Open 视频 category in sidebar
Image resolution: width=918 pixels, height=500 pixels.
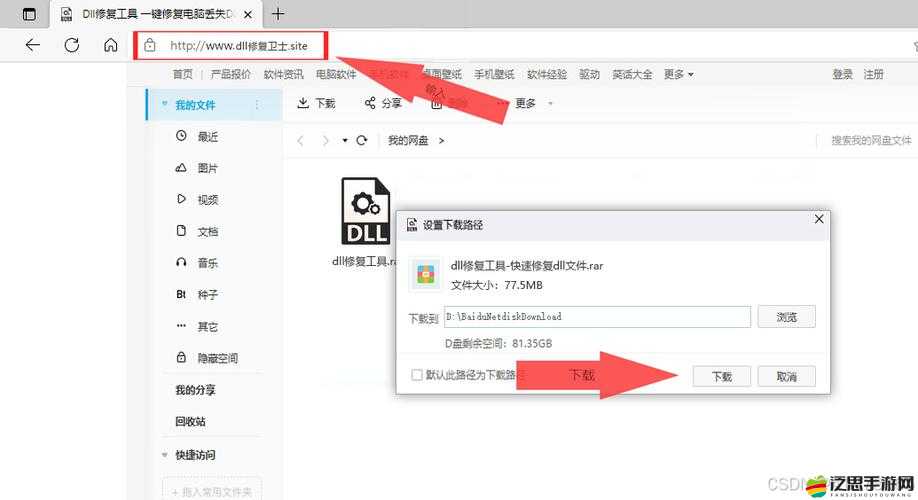(207, 200)
